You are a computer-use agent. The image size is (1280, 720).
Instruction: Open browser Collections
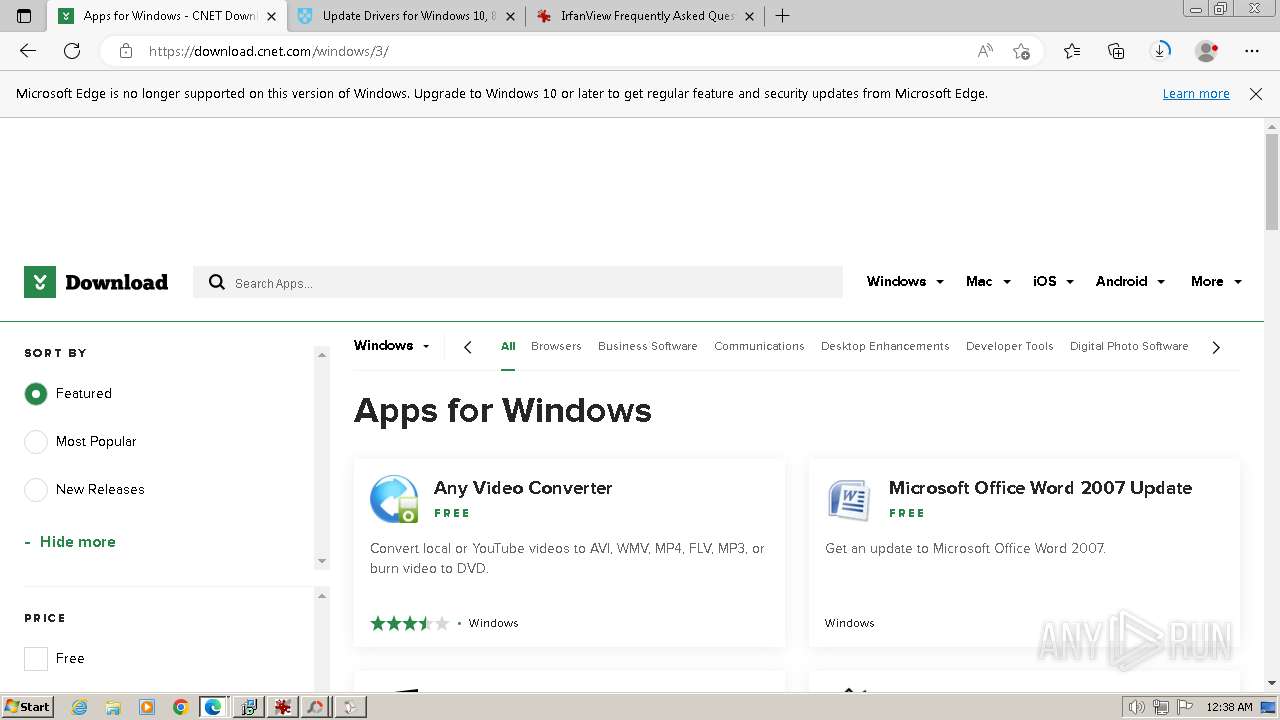tap(1116, 51)
